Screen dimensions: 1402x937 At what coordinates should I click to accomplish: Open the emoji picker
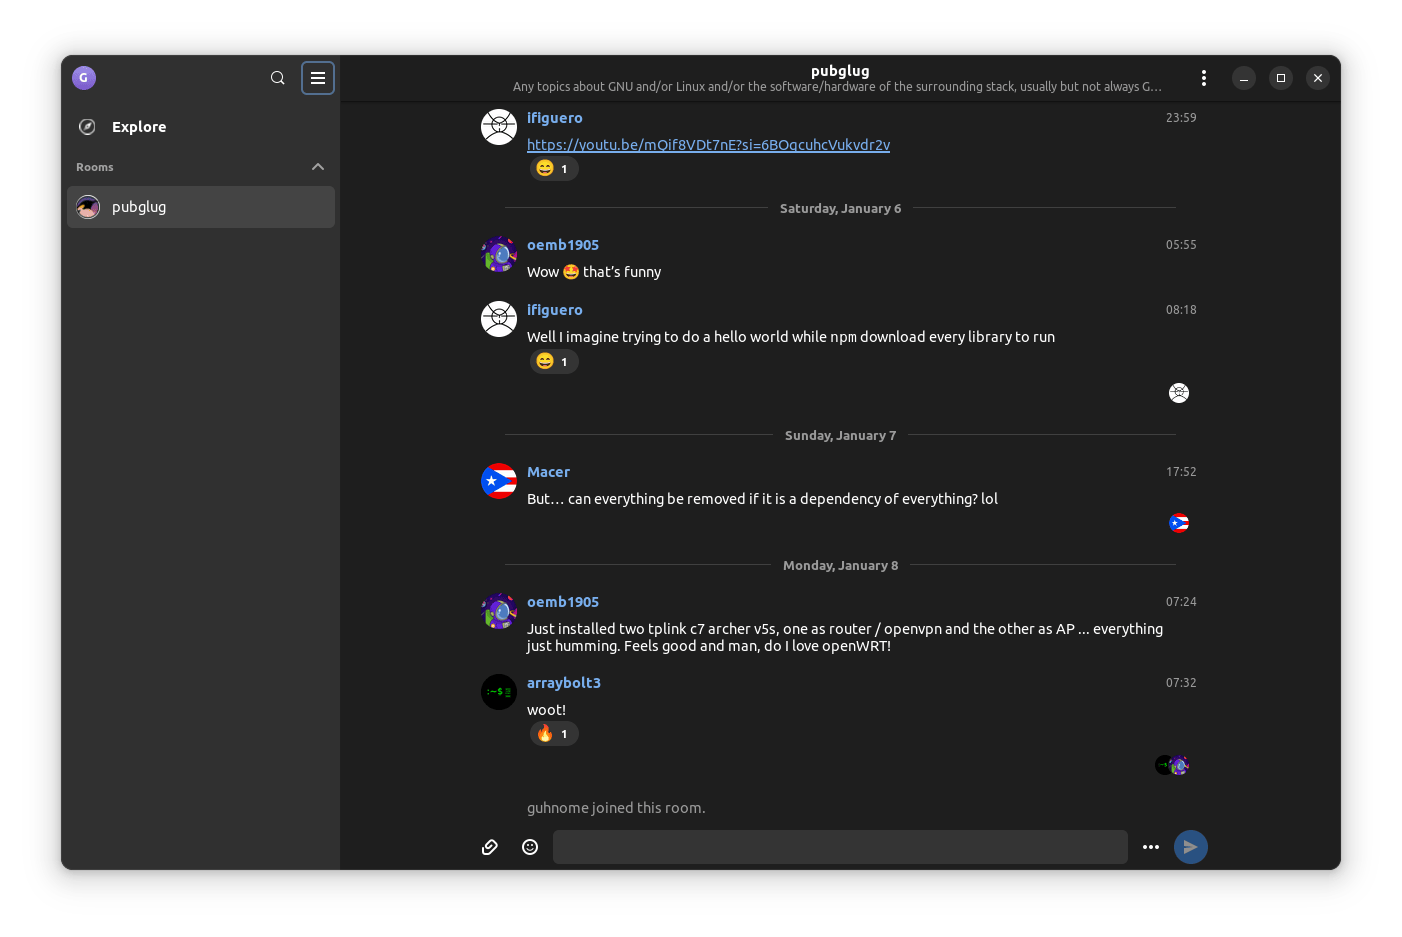click(530, 847)
